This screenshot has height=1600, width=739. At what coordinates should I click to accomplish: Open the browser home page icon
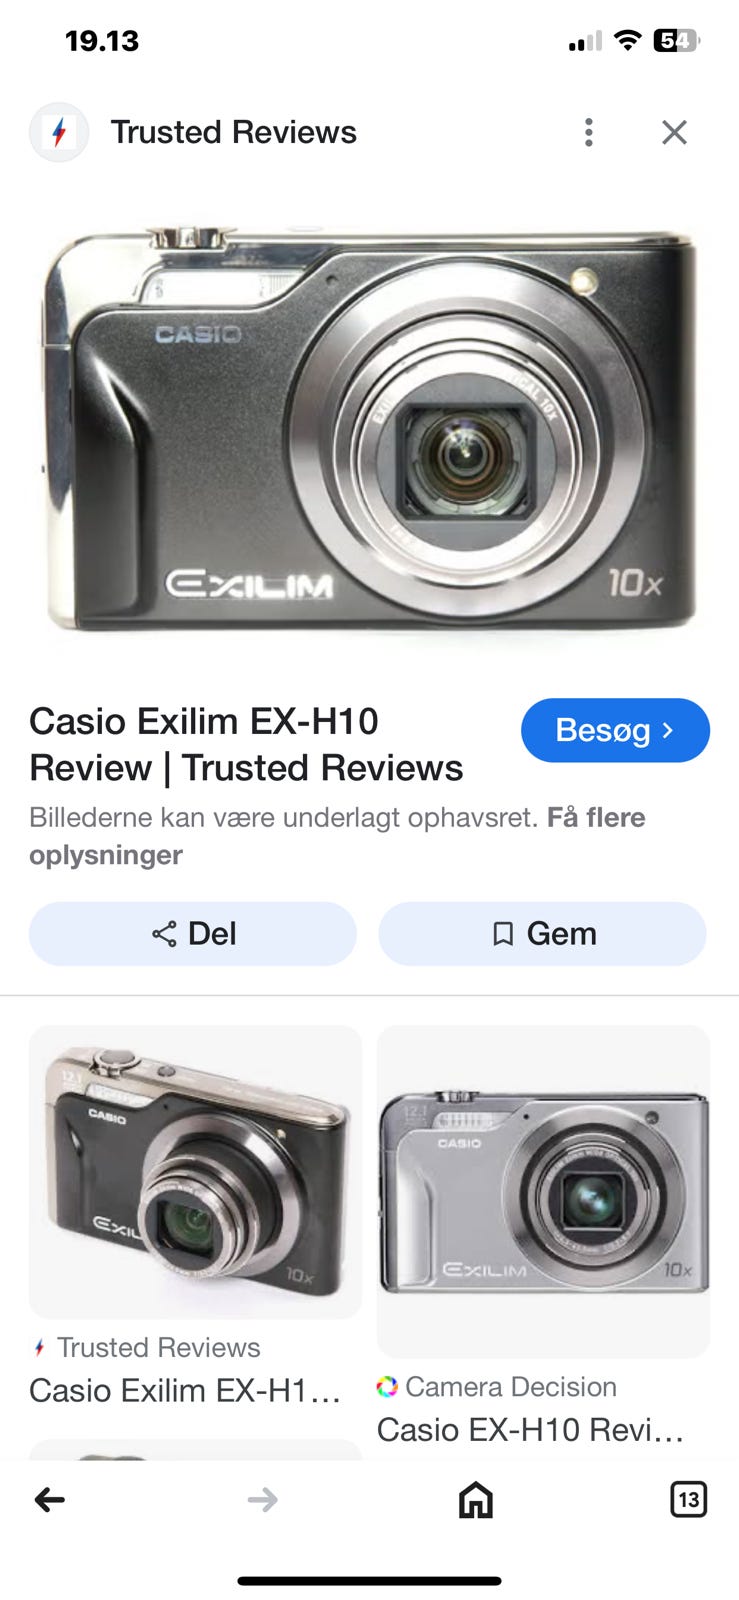pyautogui.click(x=476, y=1499)
